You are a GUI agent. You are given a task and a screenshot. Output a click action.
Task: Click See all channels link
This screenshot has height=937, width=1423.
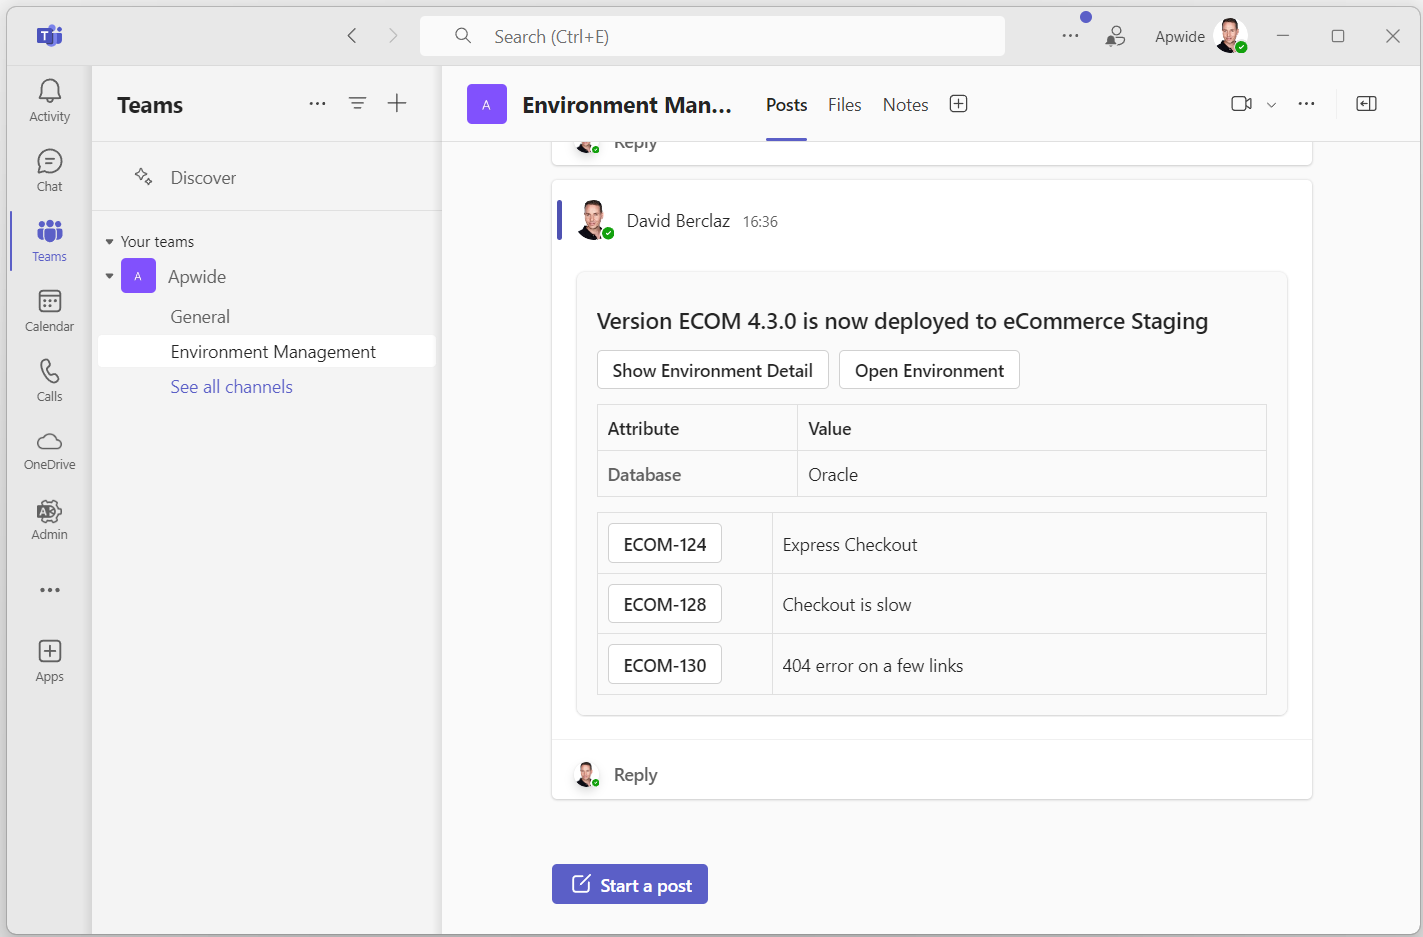231,387
